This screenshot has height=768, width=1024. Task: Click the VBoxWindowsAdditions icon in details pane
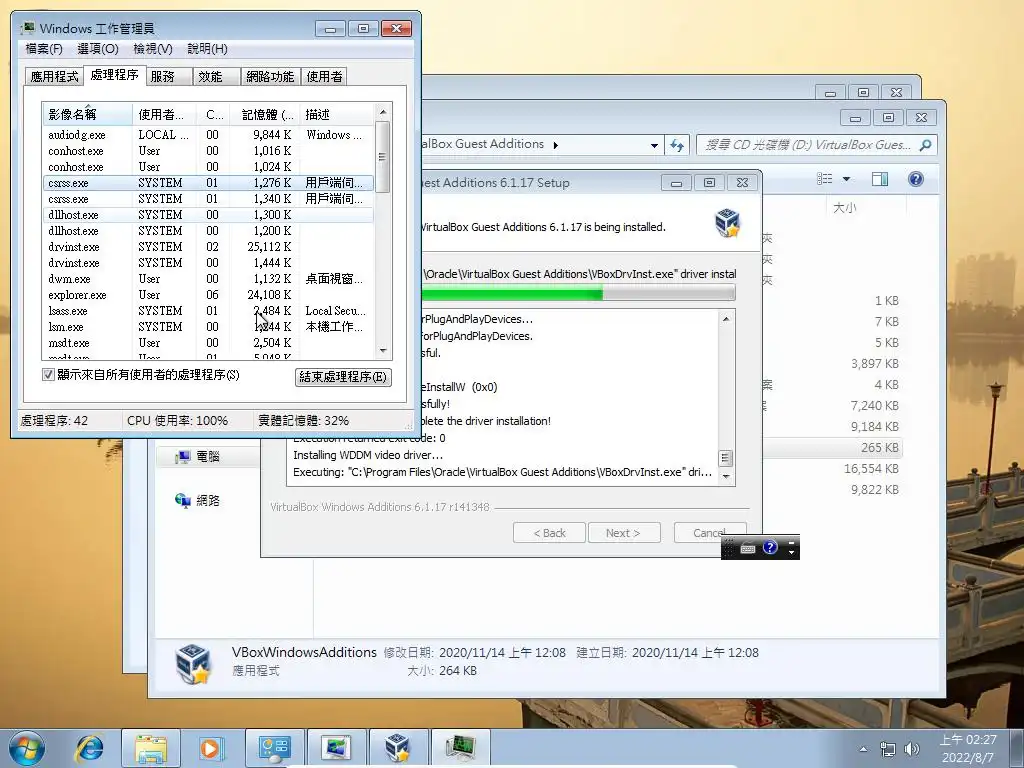click(193, 664)
